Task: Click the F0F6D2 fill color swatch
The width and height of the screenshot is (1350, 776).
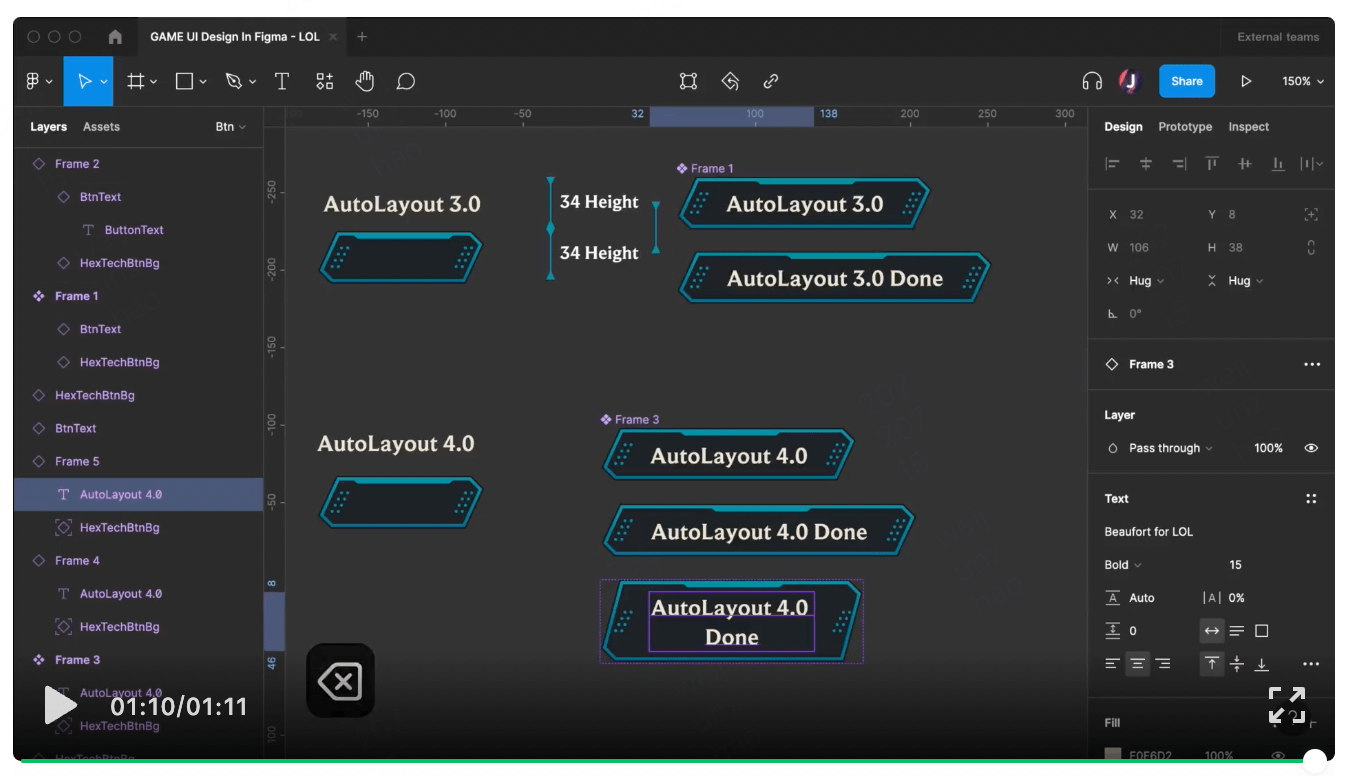Action: pos(1112,755)
